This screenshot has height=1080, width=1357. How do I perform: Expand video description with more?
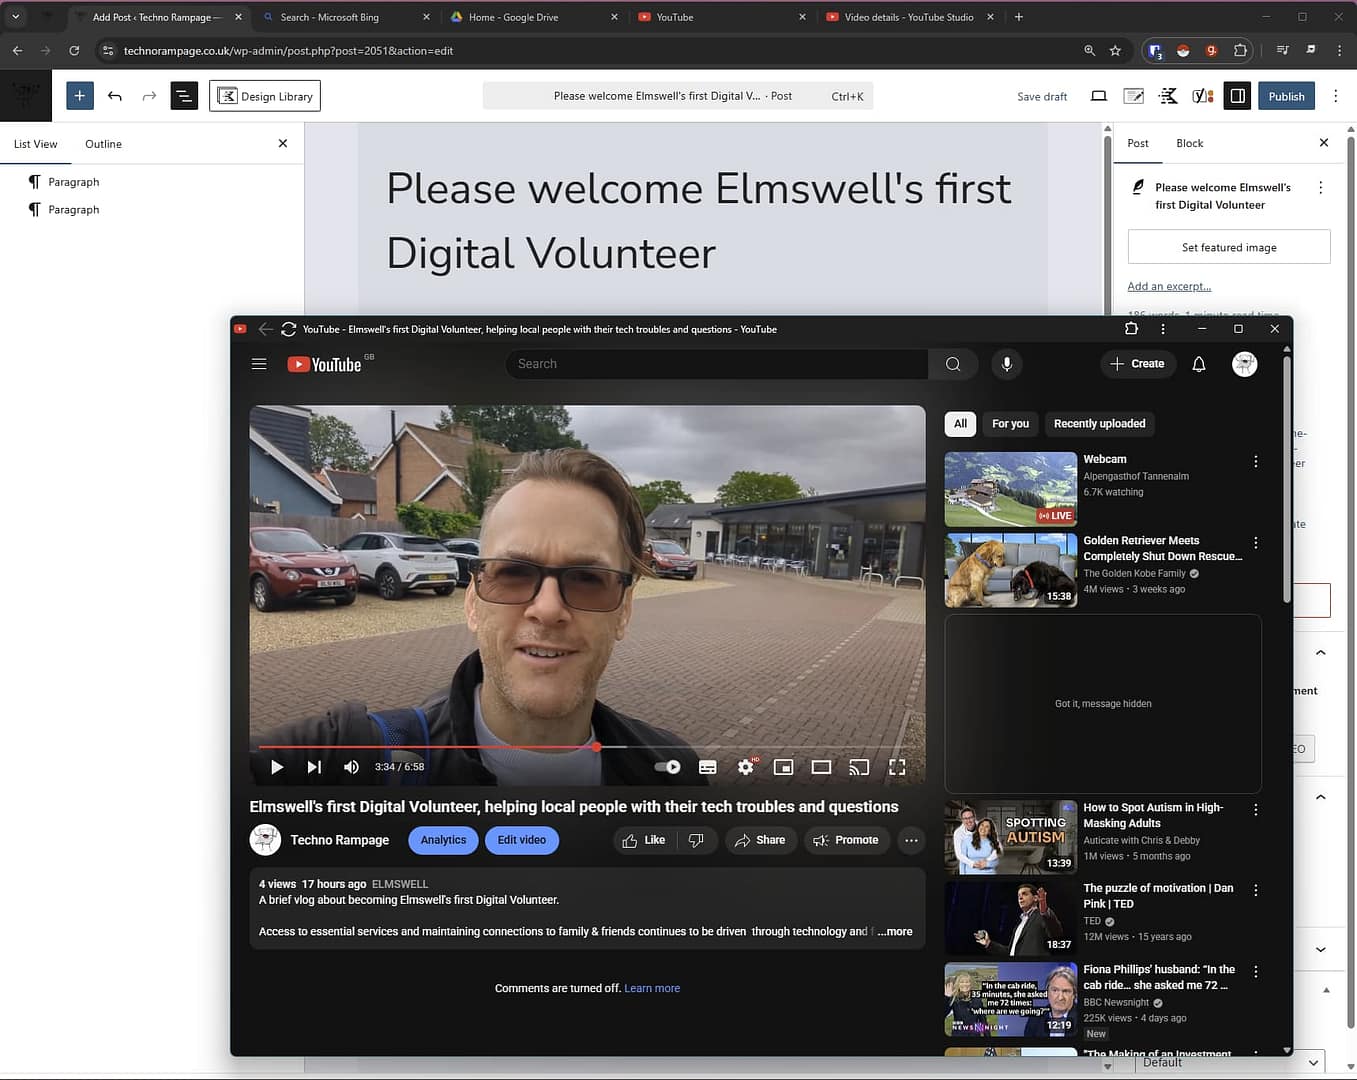coord(895,931)
